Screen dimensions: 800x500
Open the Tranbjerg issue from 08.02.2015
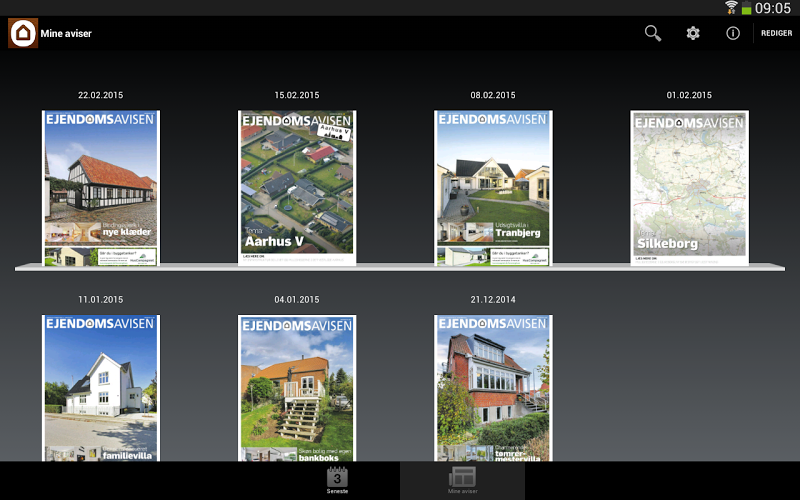tap(493, 188)
